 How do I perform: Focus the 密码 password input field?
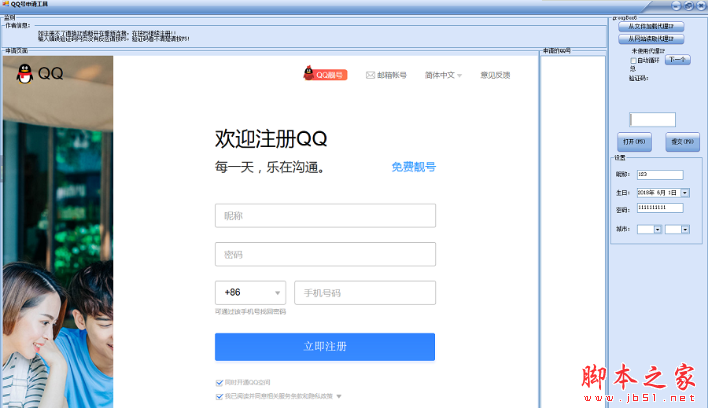pyautogui.click(x=325, y=254)
